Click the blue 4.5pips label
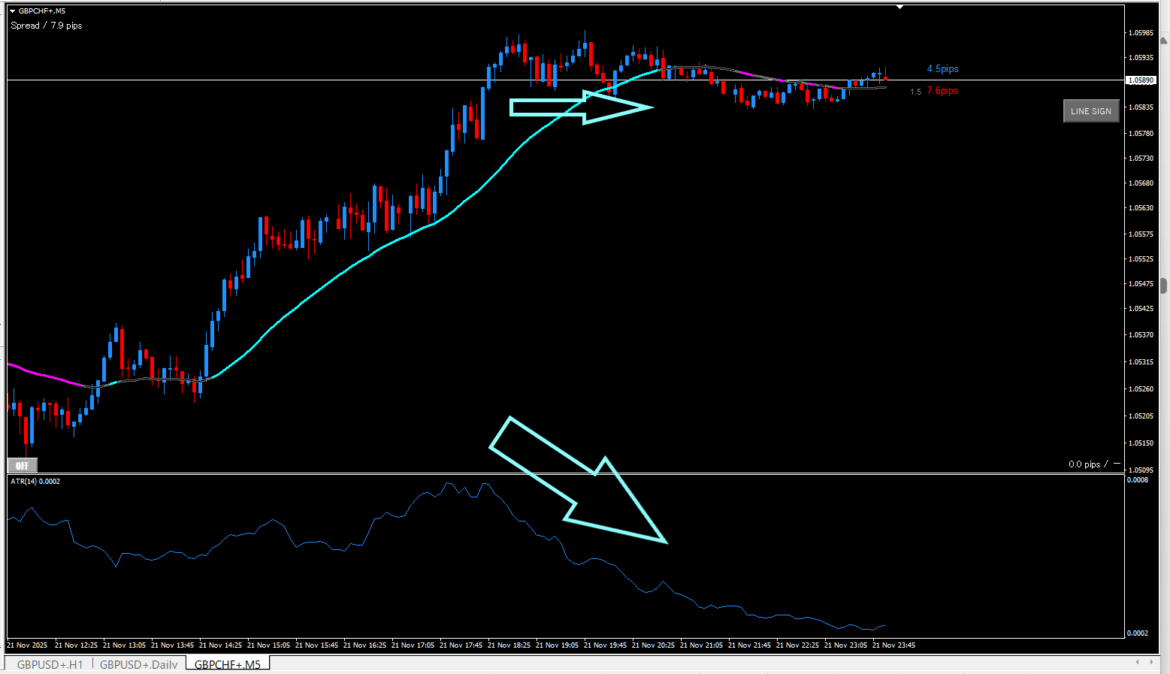 [x=942, y=69]
